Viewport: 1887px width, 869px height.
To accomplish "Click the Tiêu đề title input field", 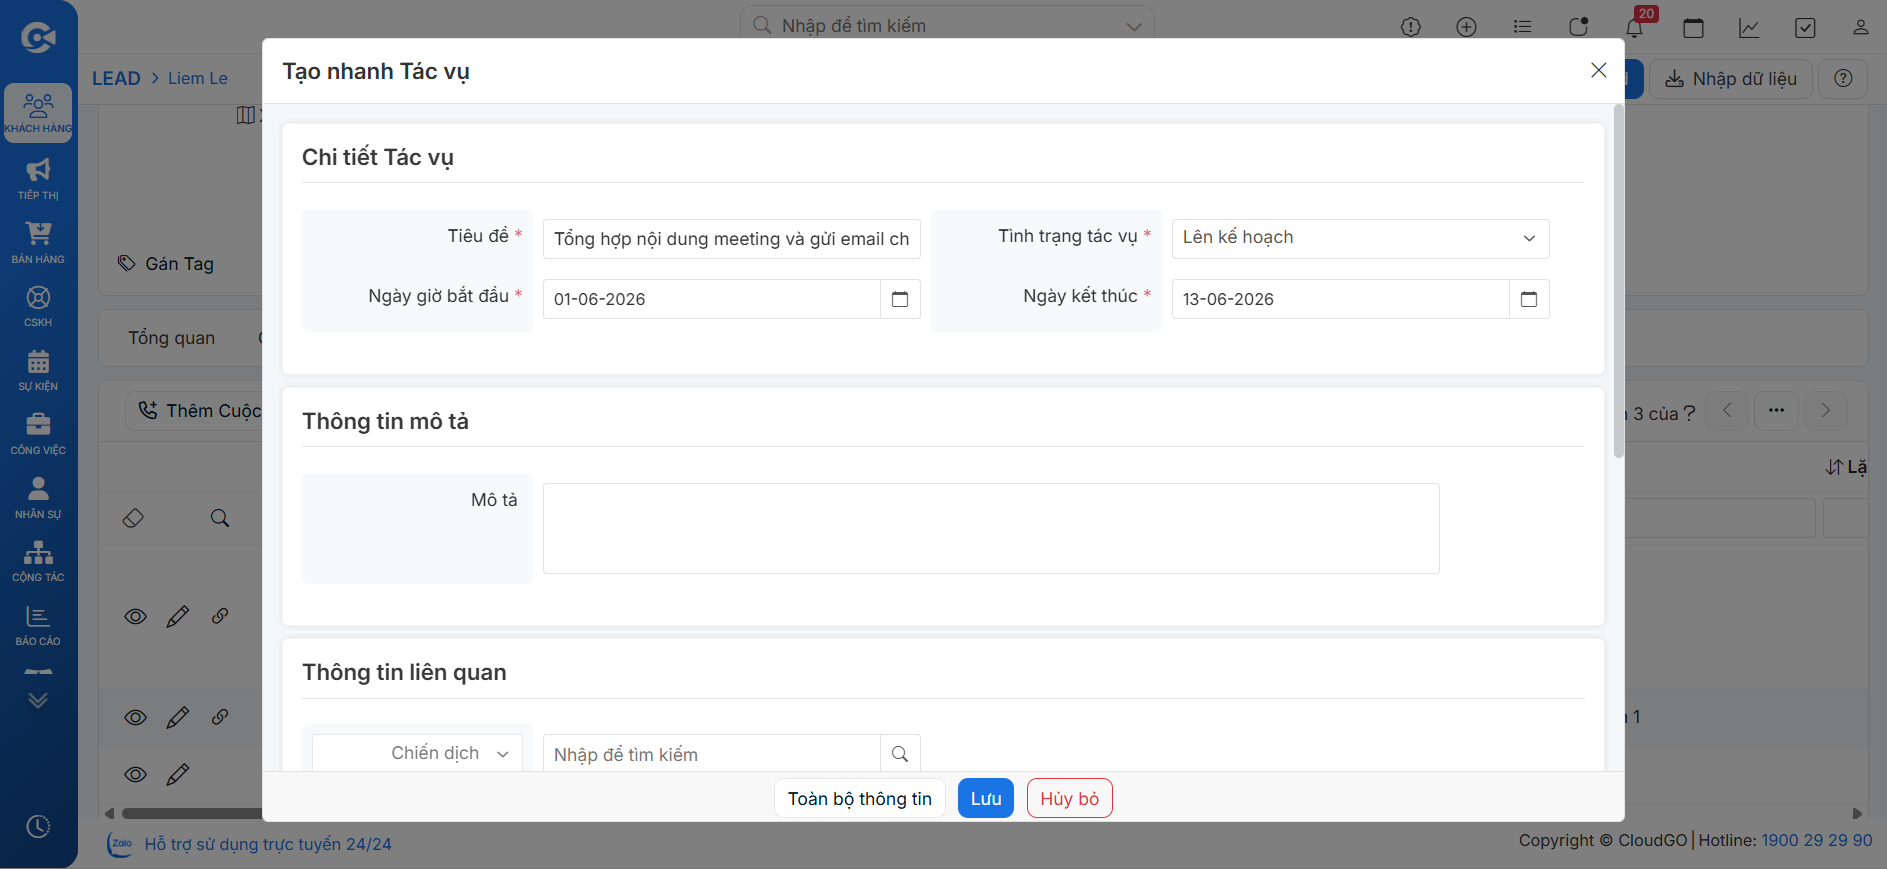I will pyautogui.click(x=731, y=239).
